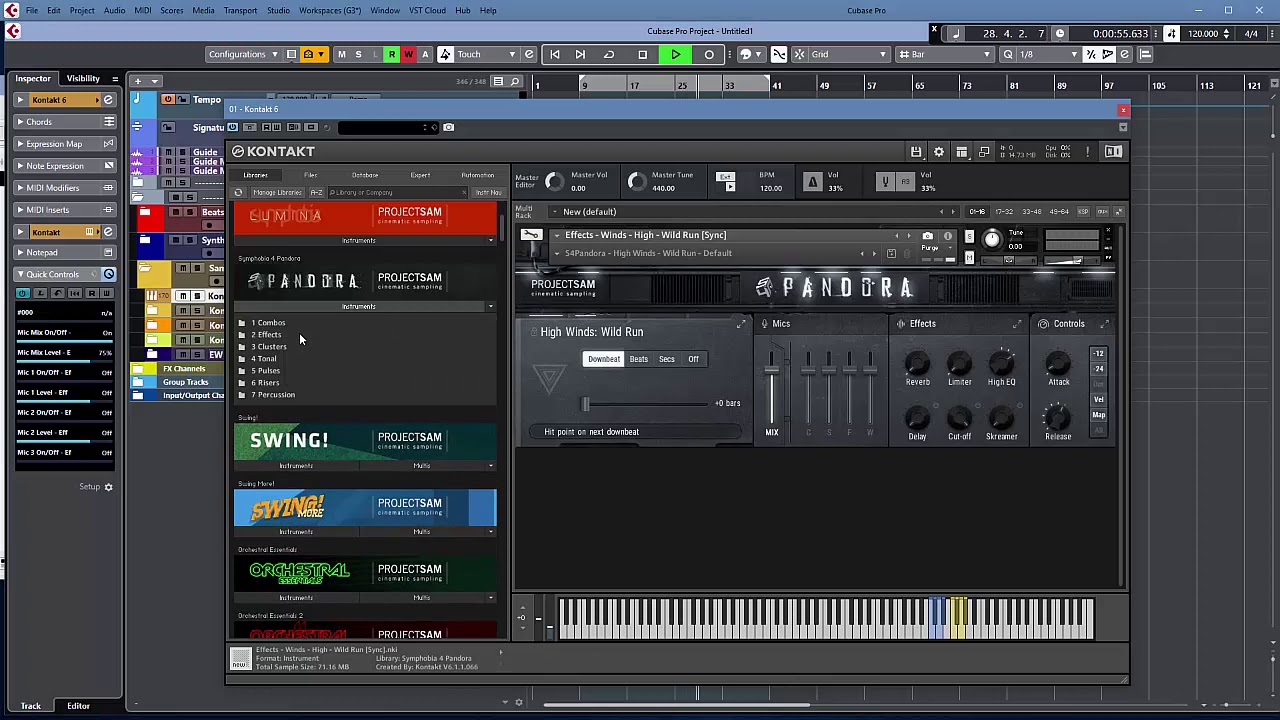Screen dimensions: 1280x720
Task: Click the Record button in transport
Action: tap(709, 54)
